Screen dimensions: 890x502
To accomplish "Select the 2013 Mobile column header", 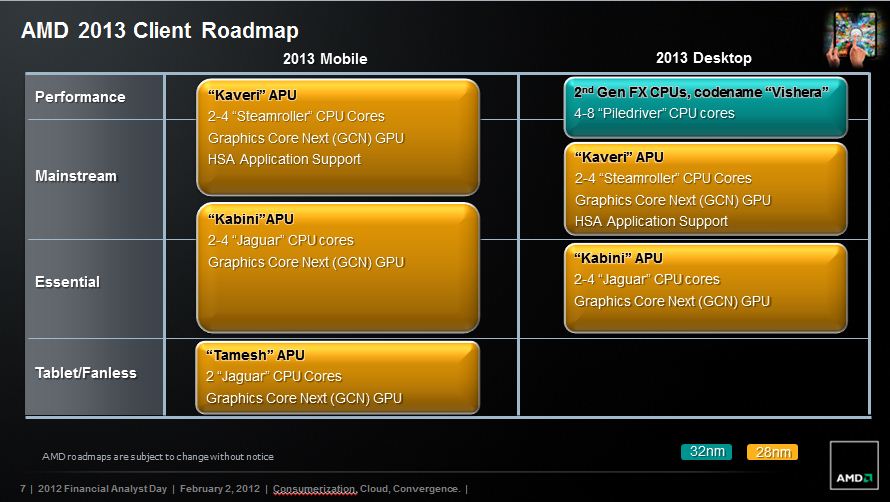I will pyautogui.click(x=325, y=59).
